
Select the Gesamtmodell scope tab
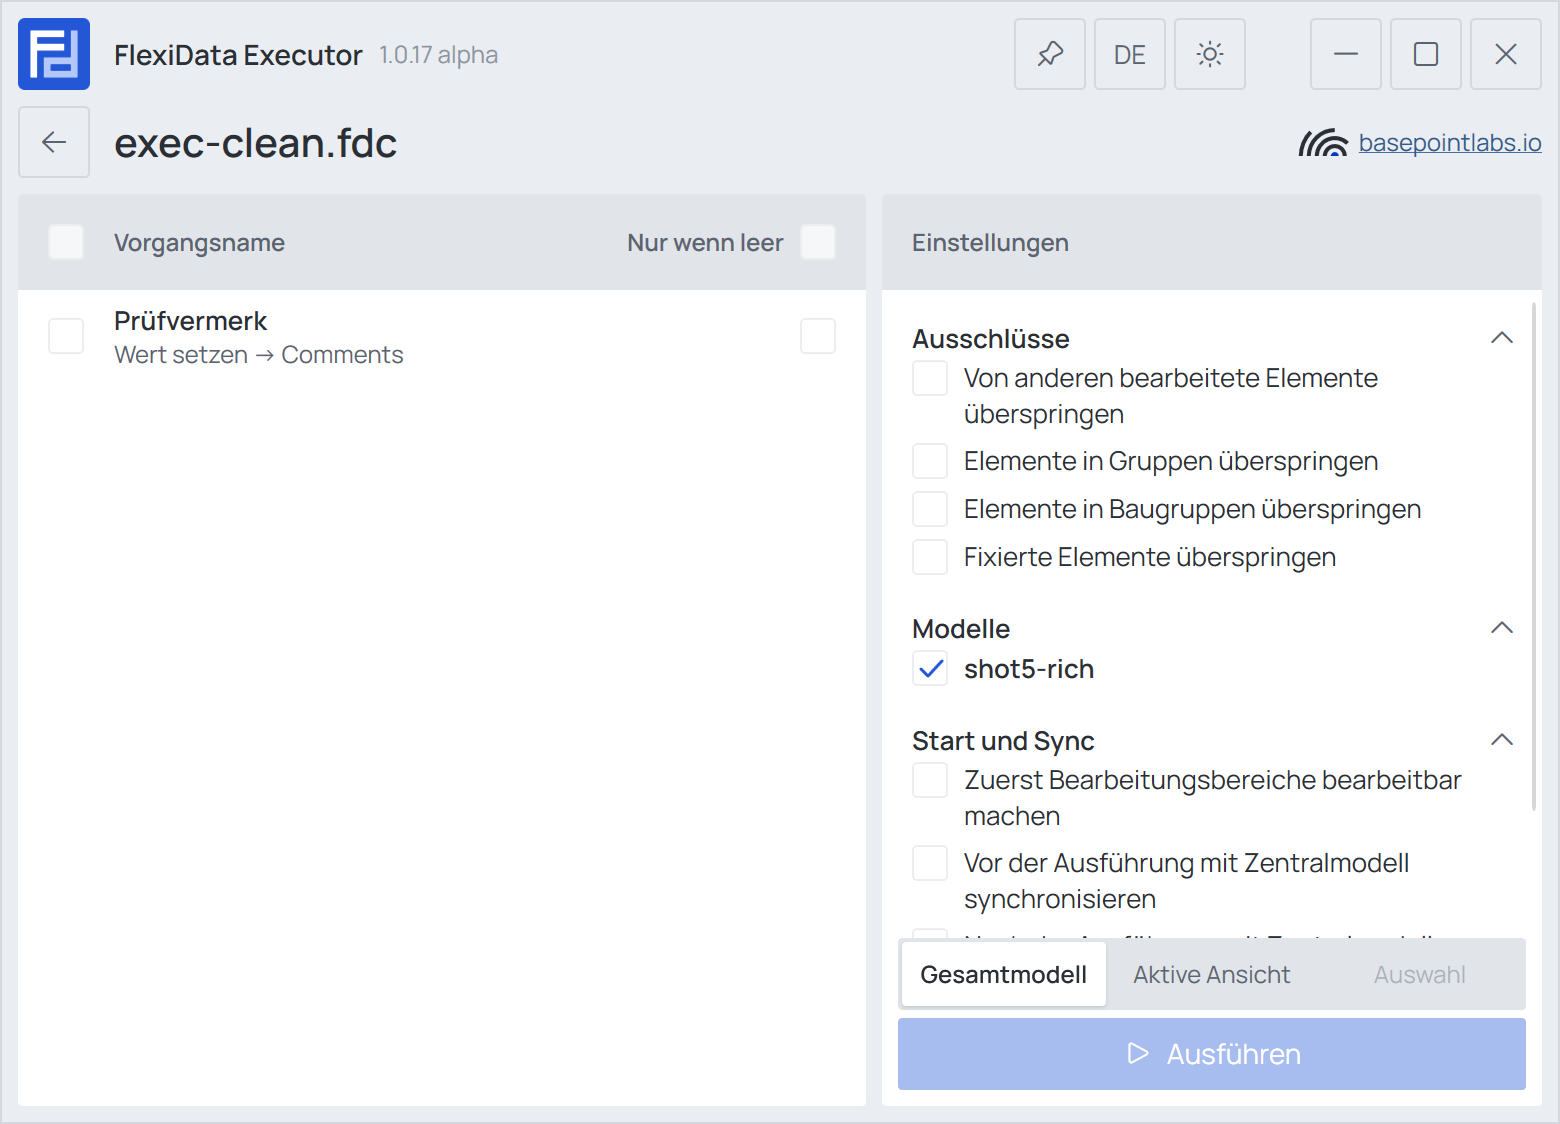click(1004, 974)
